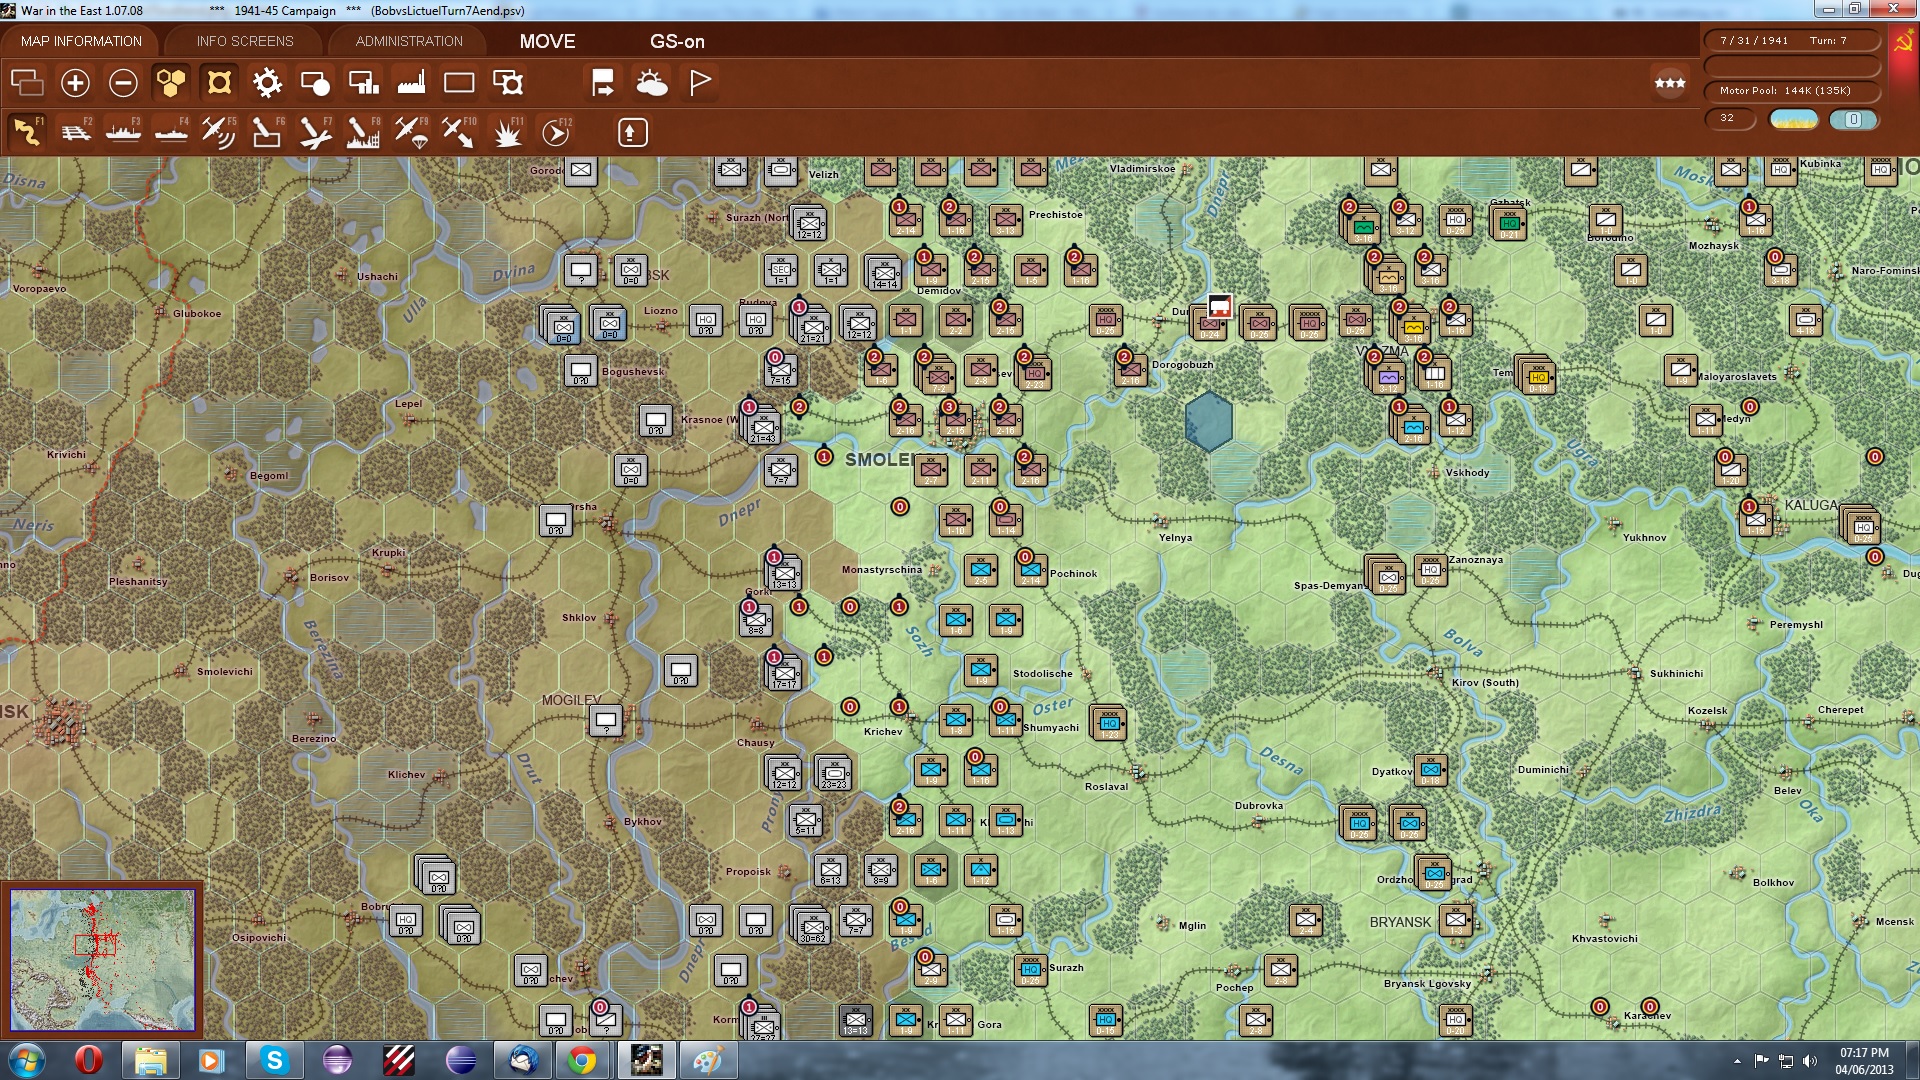
Task: Click the overlapping windows icon
Action: coord(27,82)
